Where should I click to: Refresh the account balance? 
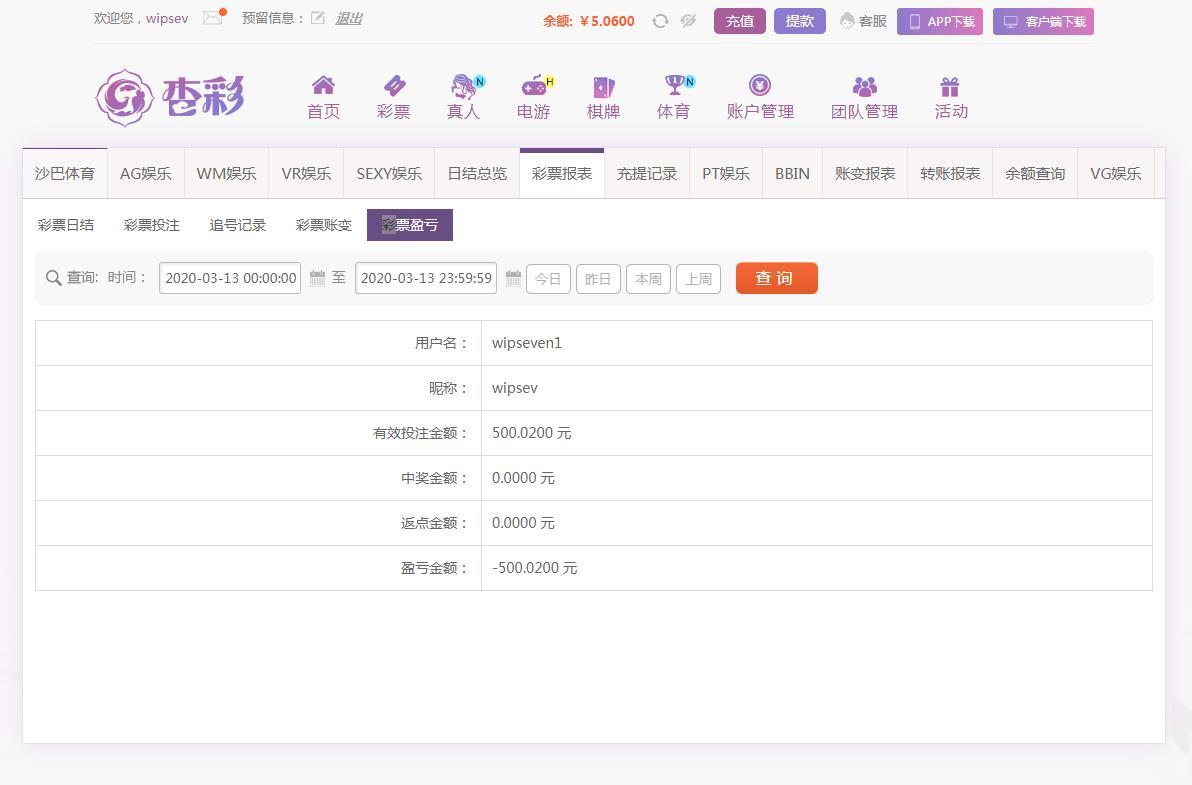tap(660, 21)
